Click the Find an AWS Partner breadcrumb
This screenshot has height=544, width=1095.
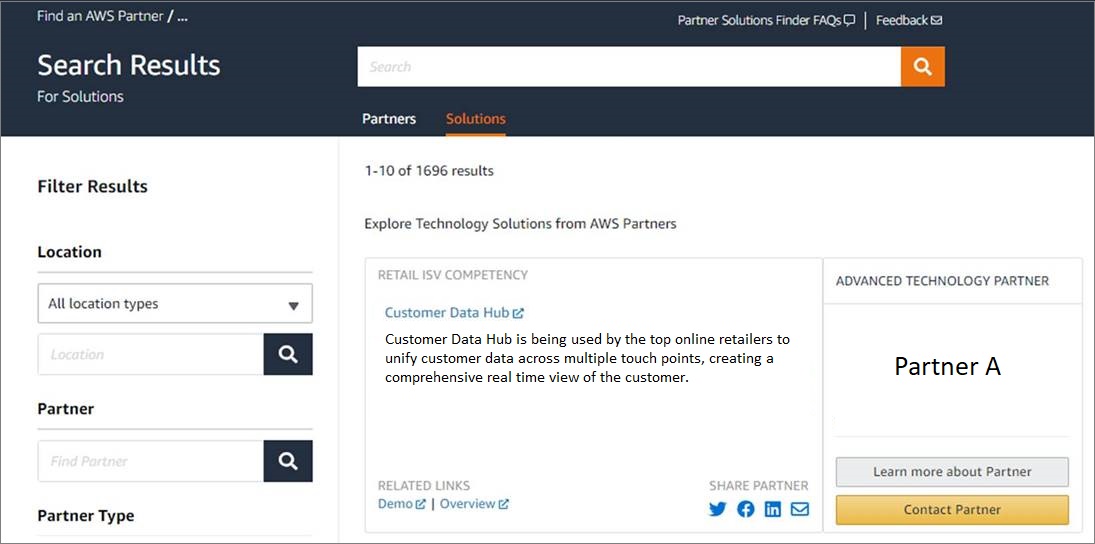tap(100, 16)
